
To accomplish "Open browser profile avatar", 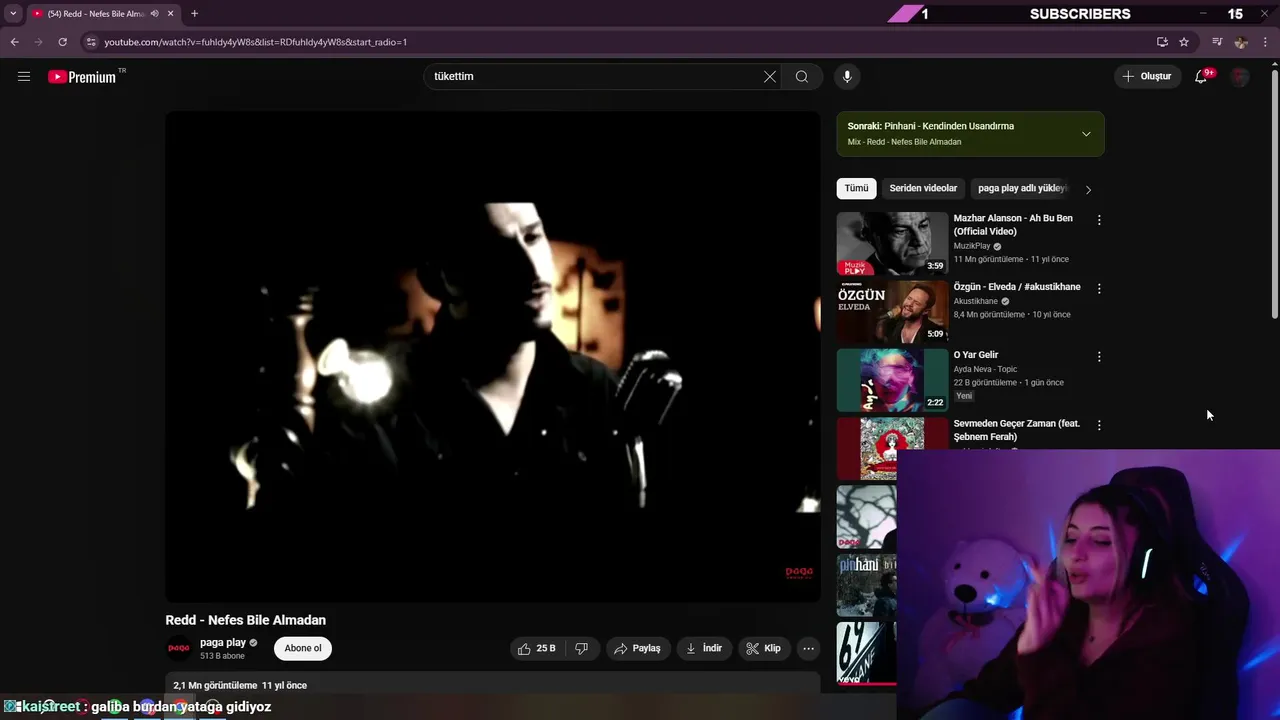I will pyautogui.click(x=1241, y=42).
